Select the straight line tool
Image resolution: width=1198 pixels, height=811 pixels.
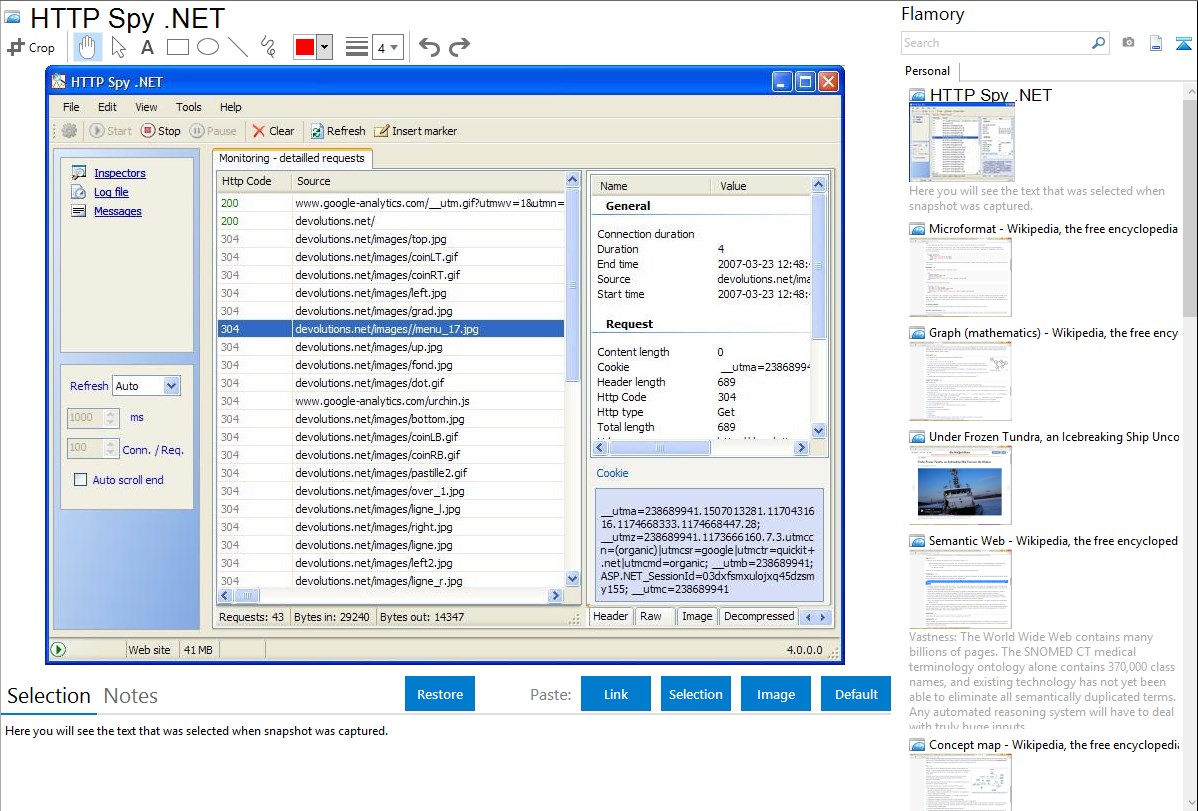click(237, 47)
